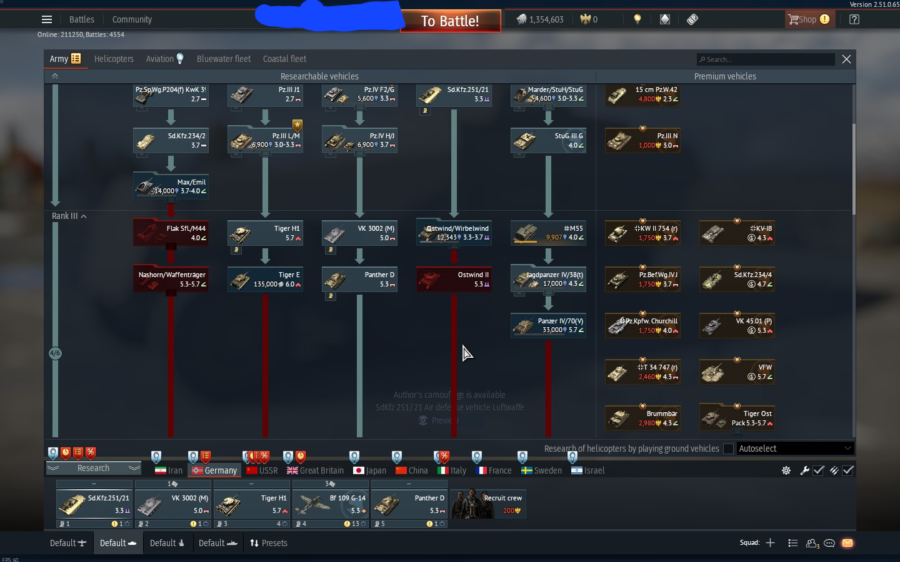The width and height of the screenshot is (900, 562).
Task: Open the mail envelope icon
Action: pos(847,543)
